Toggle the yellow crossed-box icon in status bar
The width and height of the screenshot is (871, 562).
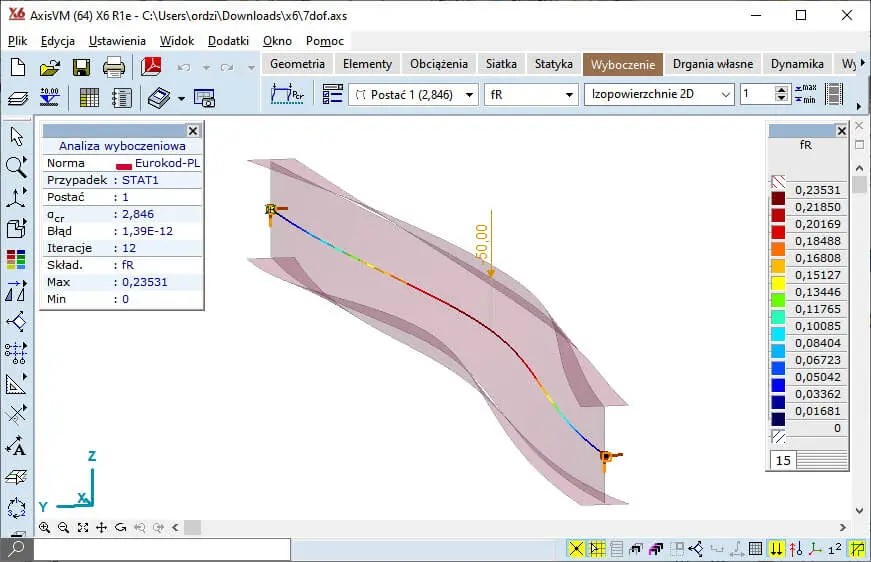click(x=576, y=549)
